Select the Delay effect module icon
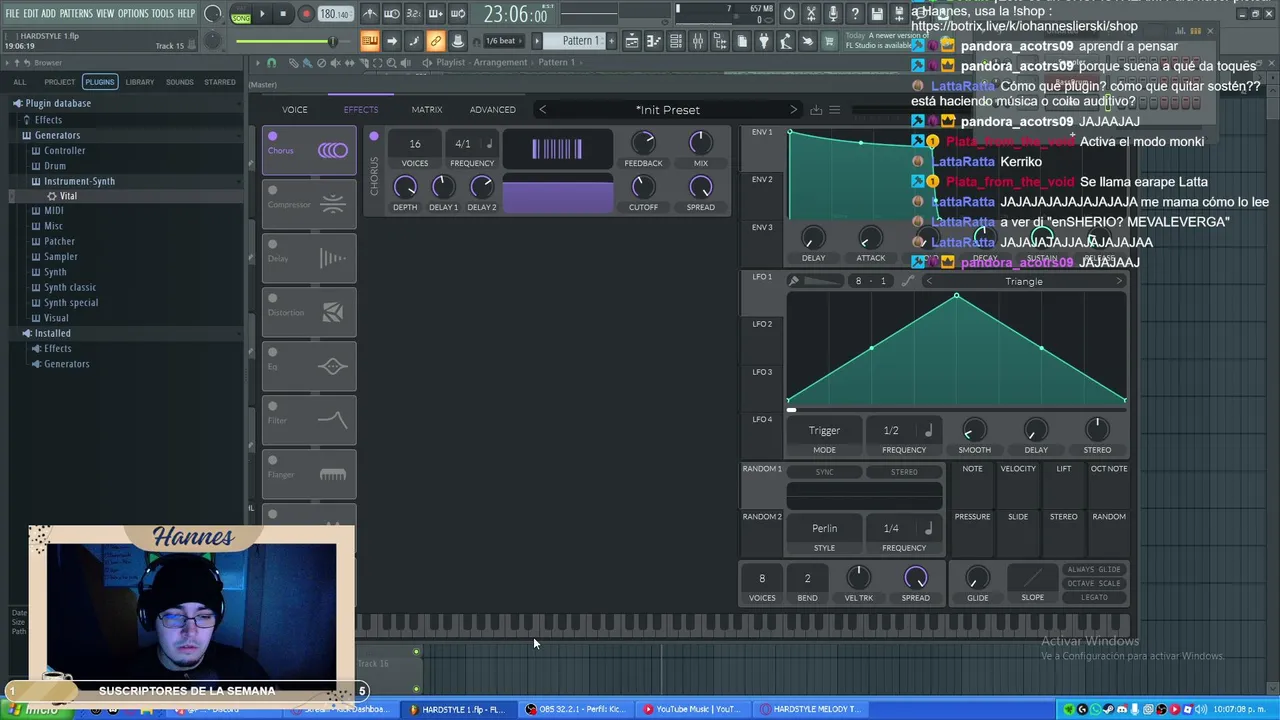The width and height of the screenshot is (1280, 720). [333, 259]
